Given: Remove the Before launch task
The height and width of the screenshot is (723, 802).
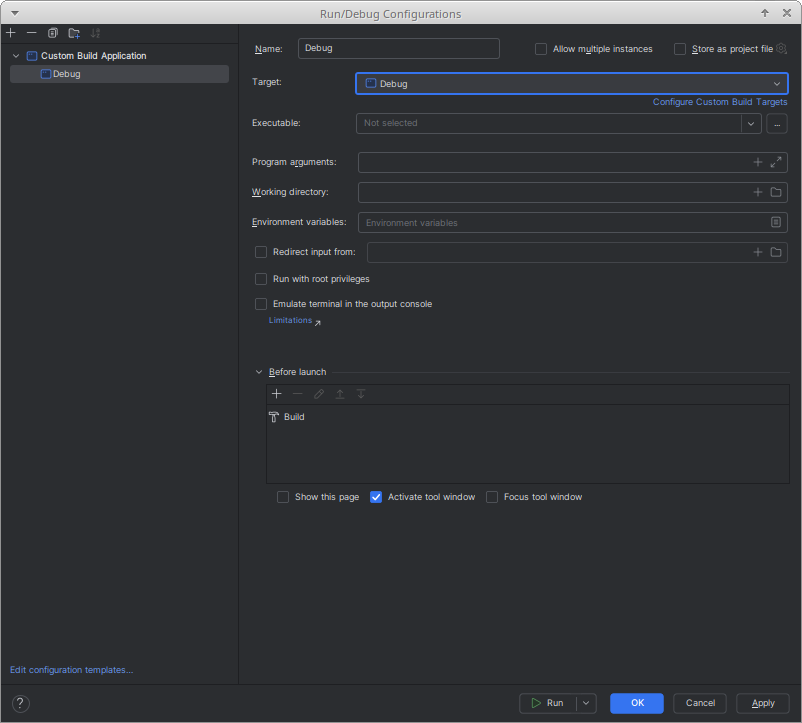Looking at the screenshot, I should pos(298,394).
